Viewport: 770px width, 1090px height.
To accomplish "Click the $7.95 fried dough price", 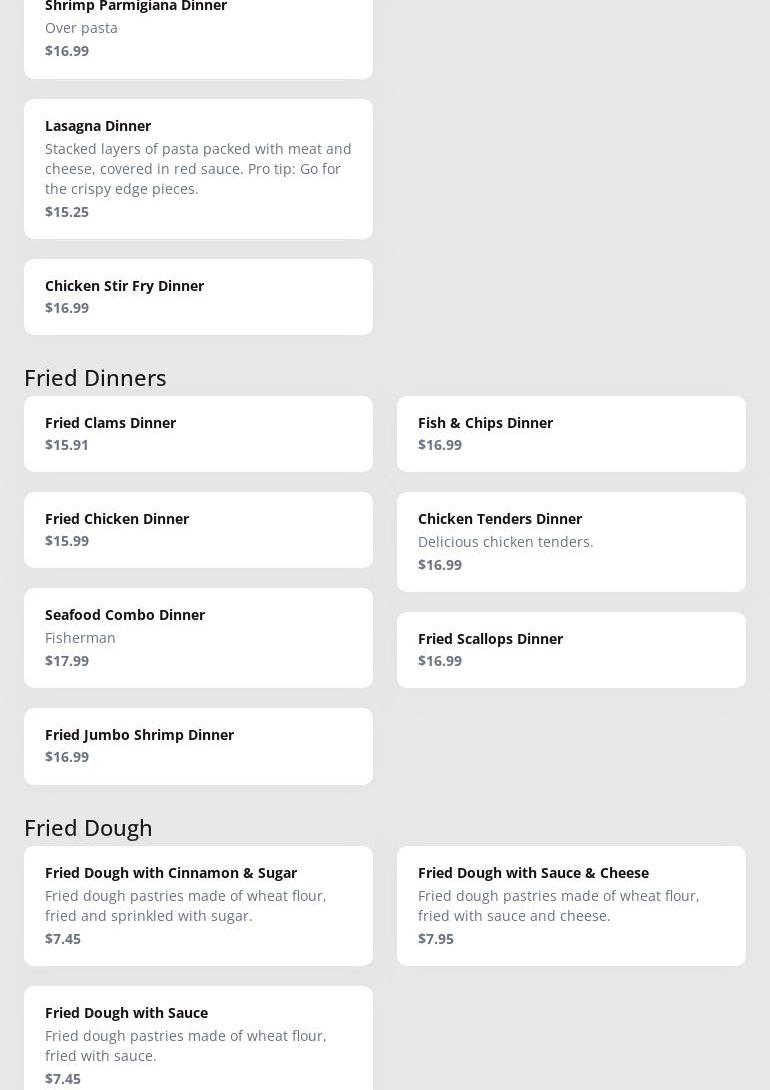I will pyautogui.click(x=436, y=938).
